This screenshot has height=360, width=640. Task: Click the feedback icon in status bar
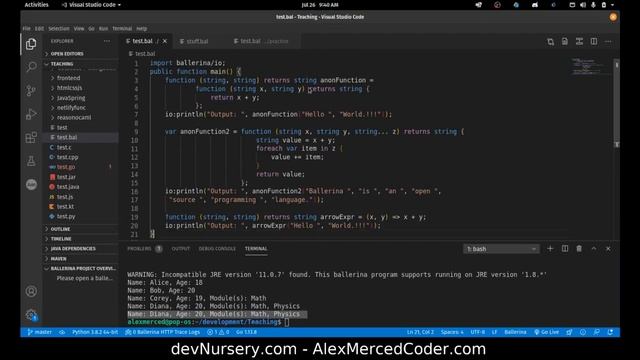point(597,332)
